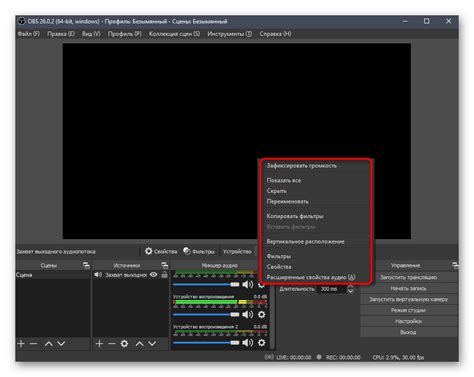Click the REC: 00:00:00 status text
Screen dimensions: 474x377
[x=343, y=357]
